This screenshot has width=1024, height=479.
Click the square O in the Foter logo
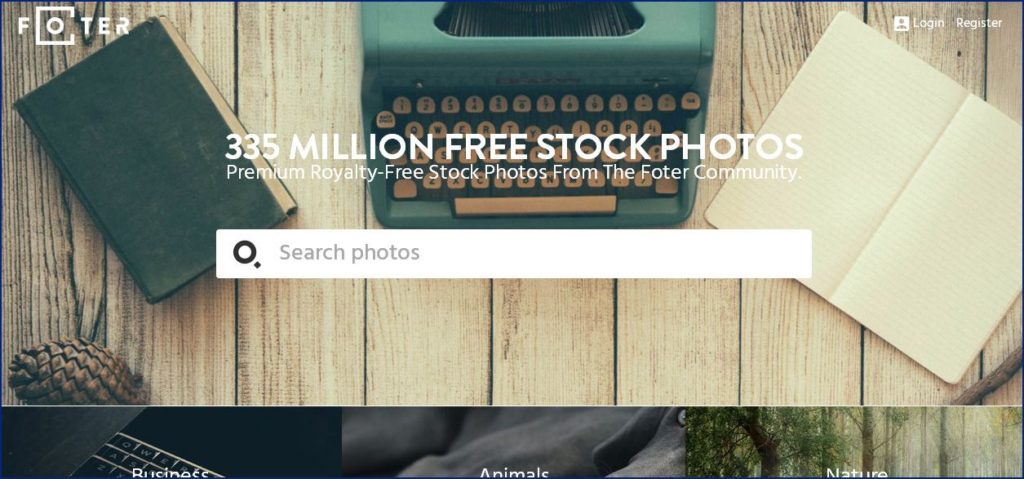[x=56, y=25]
